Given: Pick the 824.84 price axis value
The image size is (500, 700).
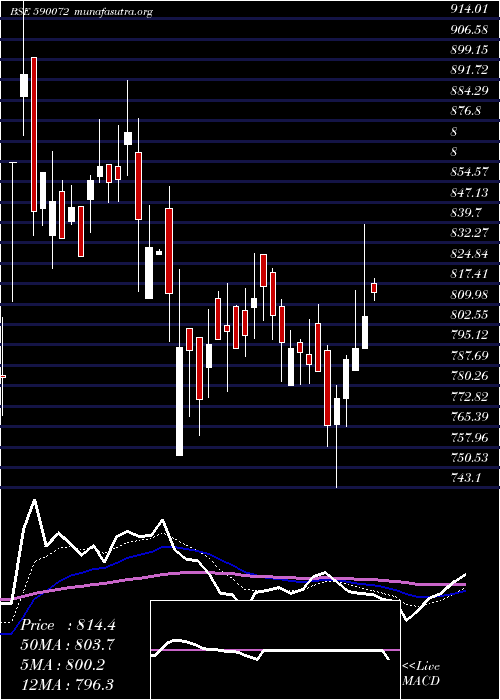Looking at the screenshot, I should [469, 254].
